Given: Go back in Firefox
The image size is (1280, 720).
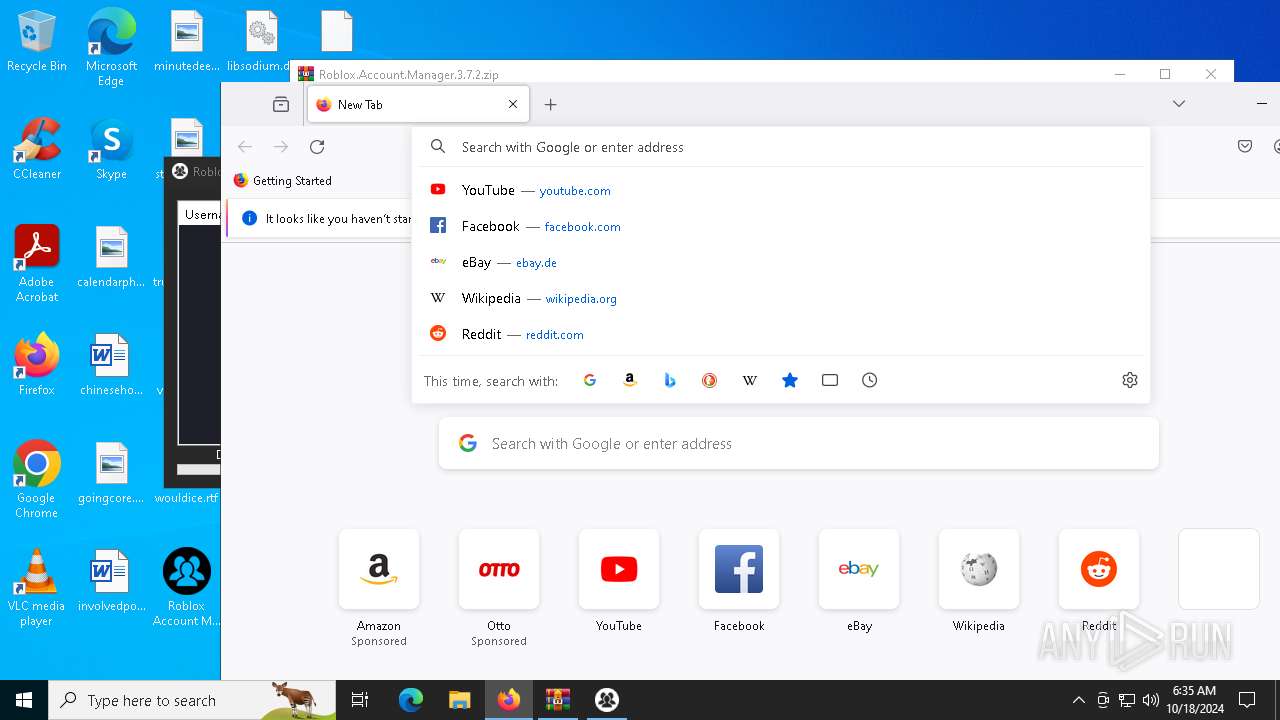Looking at the screenshot, I should 245,147.
